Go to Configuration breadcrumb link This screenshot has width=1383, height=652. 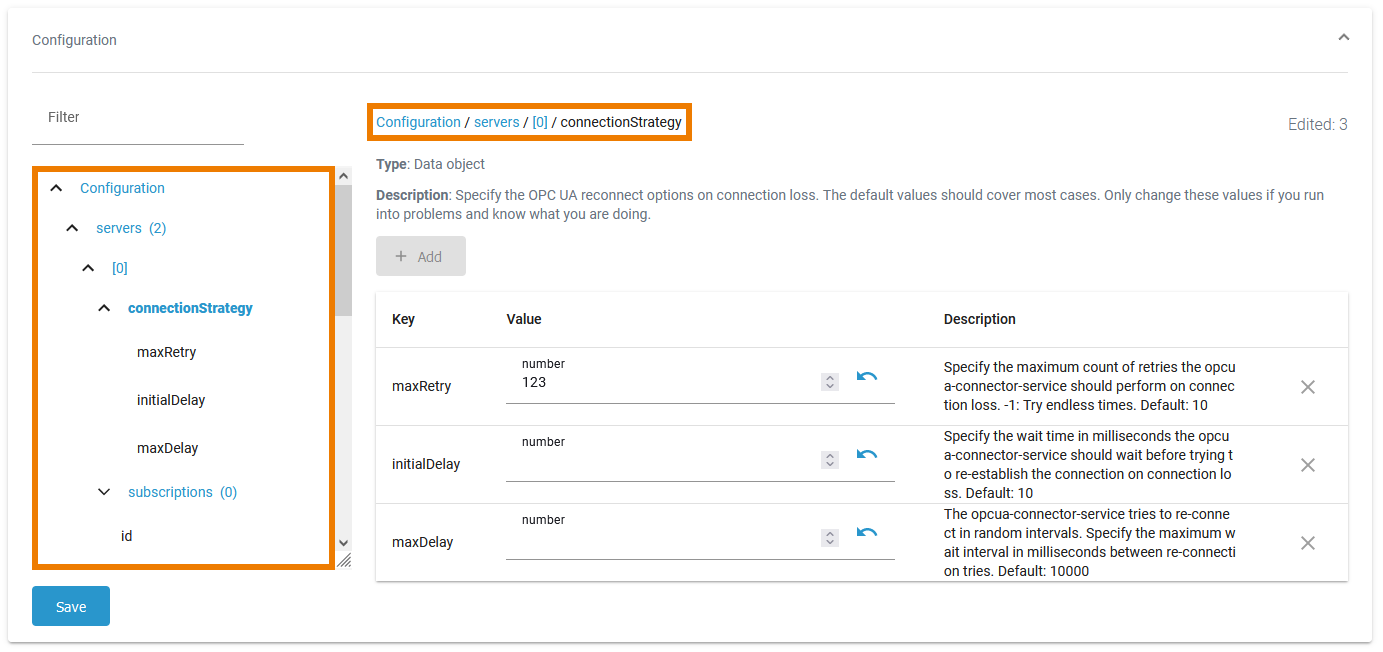(x=418, y=122)
